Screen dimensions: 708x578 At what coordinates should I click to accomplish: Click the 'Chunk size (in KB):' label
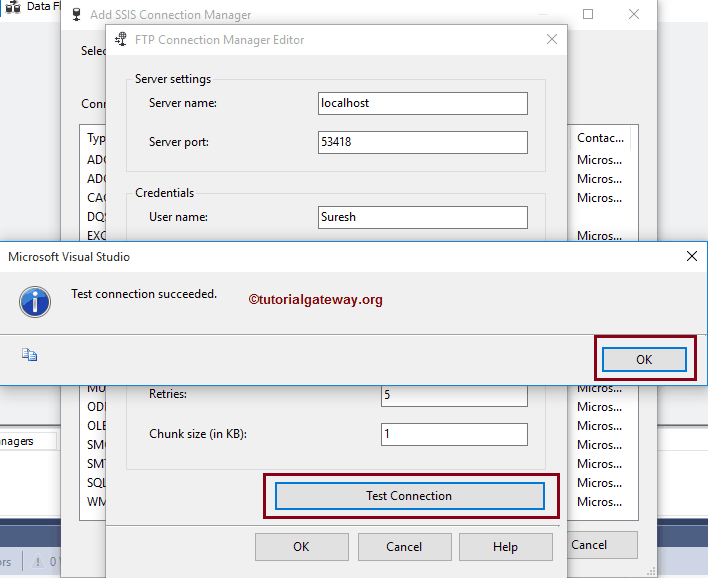tap(198, 434)
